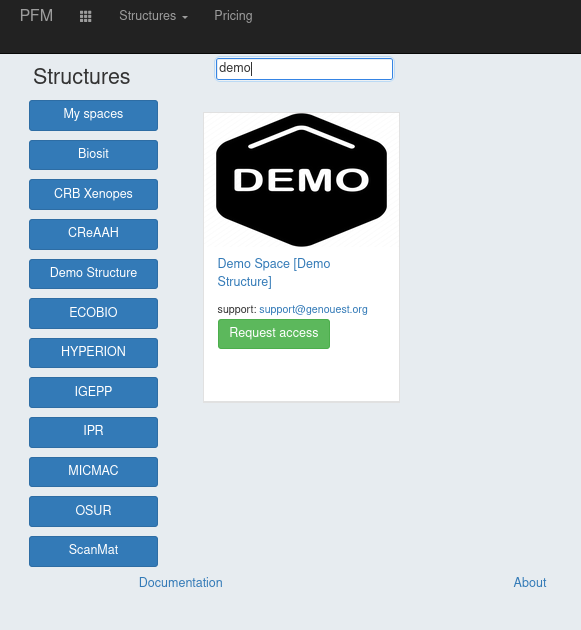Viewport: 581px width, 630px height.
Task: Go to PFM home brand link
Action: (36, 16)
